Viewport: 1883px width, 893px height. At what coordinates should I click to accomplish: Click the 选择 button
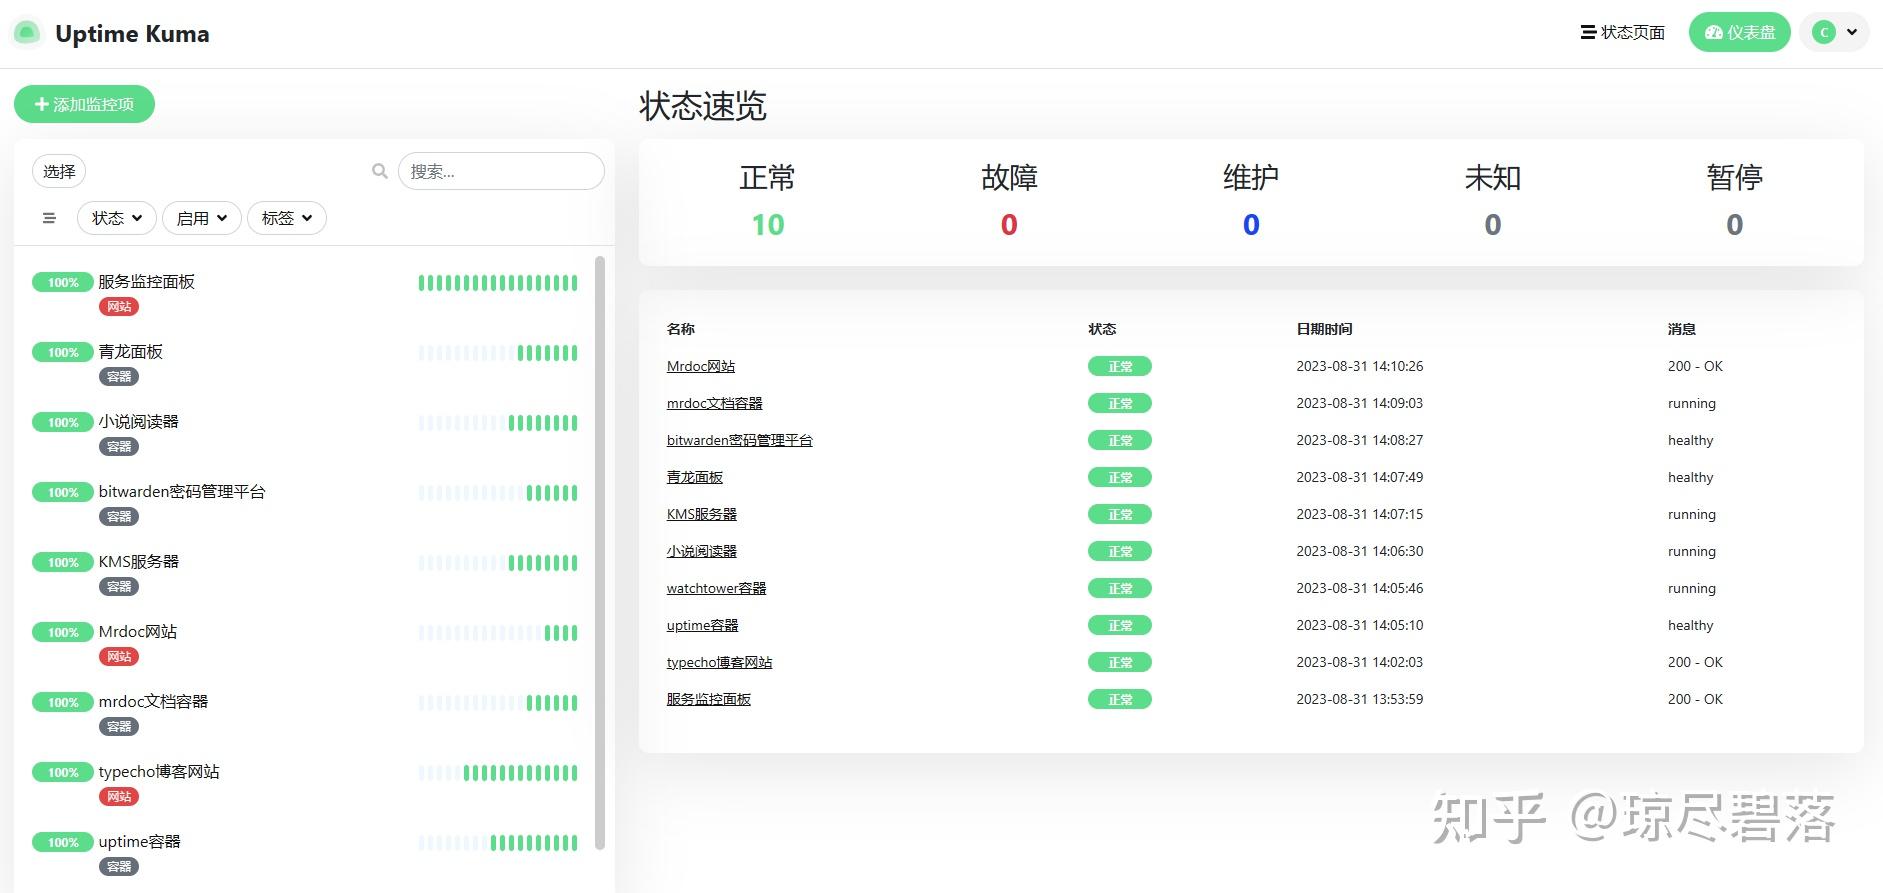tap(59, 171)
